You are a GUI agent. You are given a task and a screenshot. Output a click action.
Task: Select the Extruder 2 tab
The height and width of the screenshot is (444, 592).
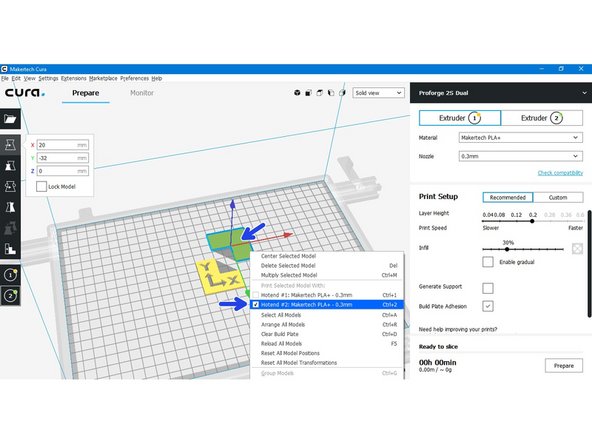(542, 118)
